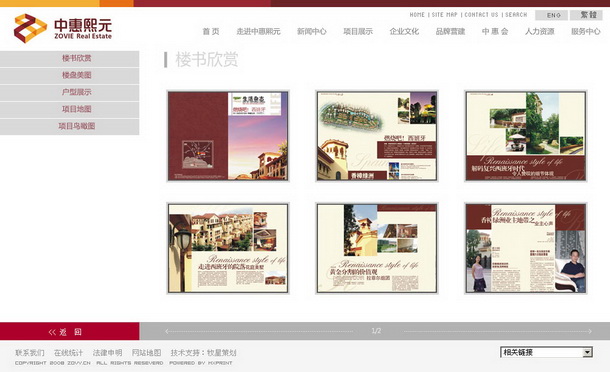Open the 服务中心 menu item
The image size is (610, 372).
[x=585, y=32]
